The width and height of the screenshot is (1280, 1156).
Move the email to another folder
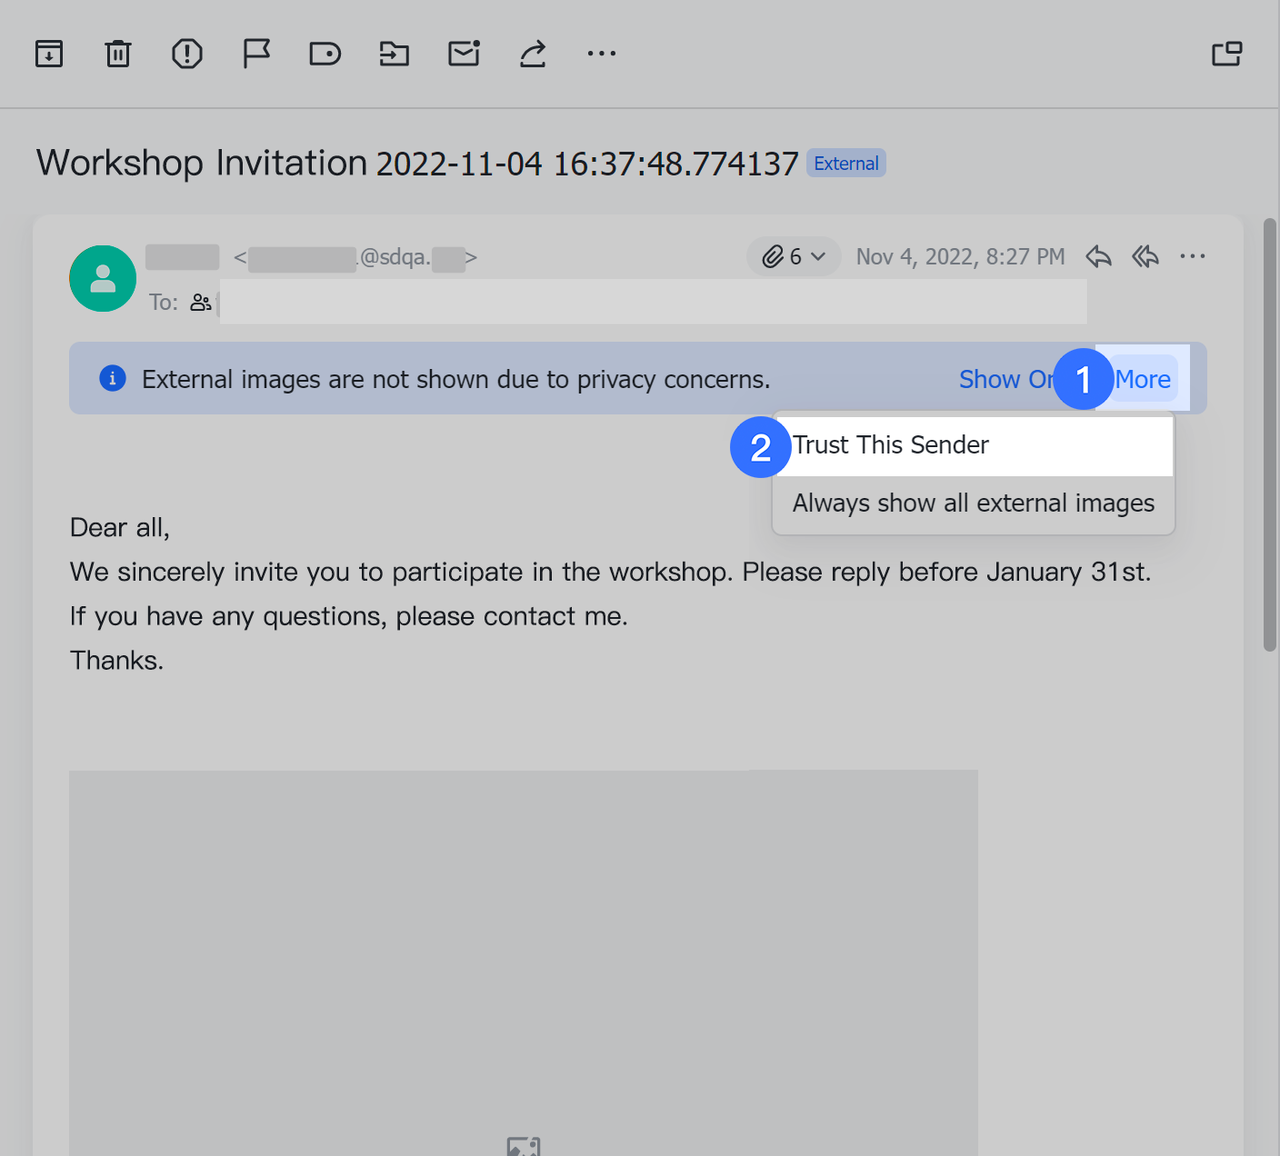393,53
